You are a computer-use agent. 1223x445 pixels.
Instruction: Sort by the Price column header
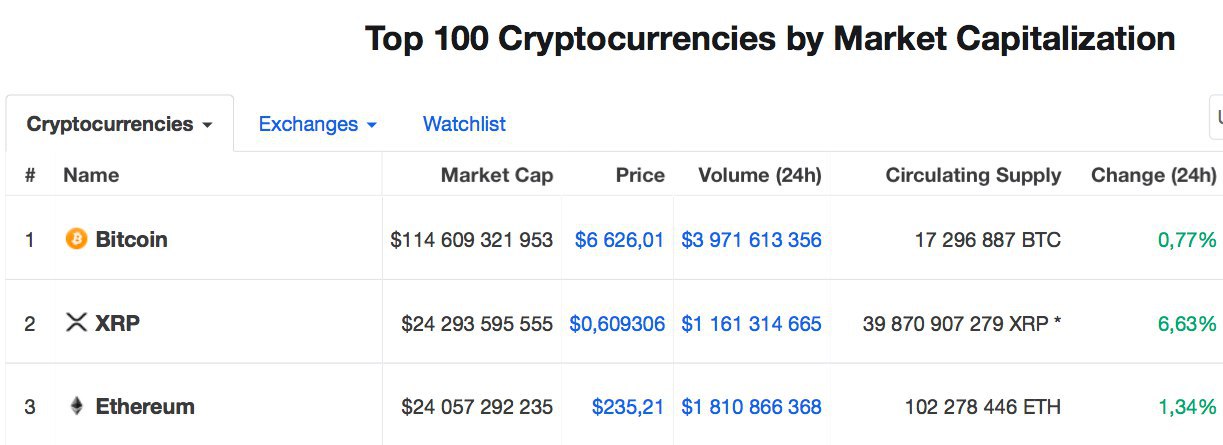coord(640,175)
